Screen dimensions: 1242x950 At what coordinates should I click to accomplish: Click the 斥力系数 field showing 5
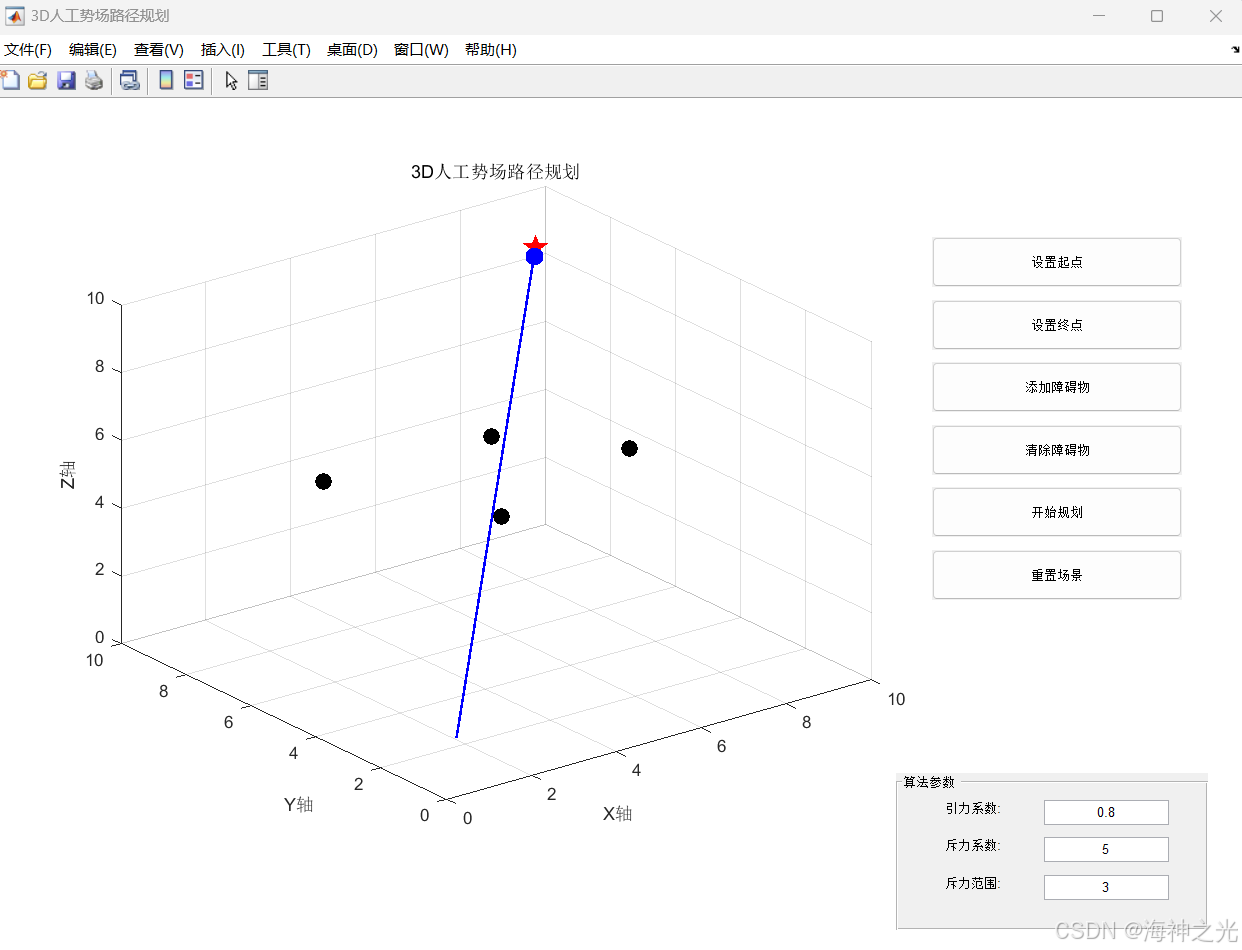(x=1106, y=849)
